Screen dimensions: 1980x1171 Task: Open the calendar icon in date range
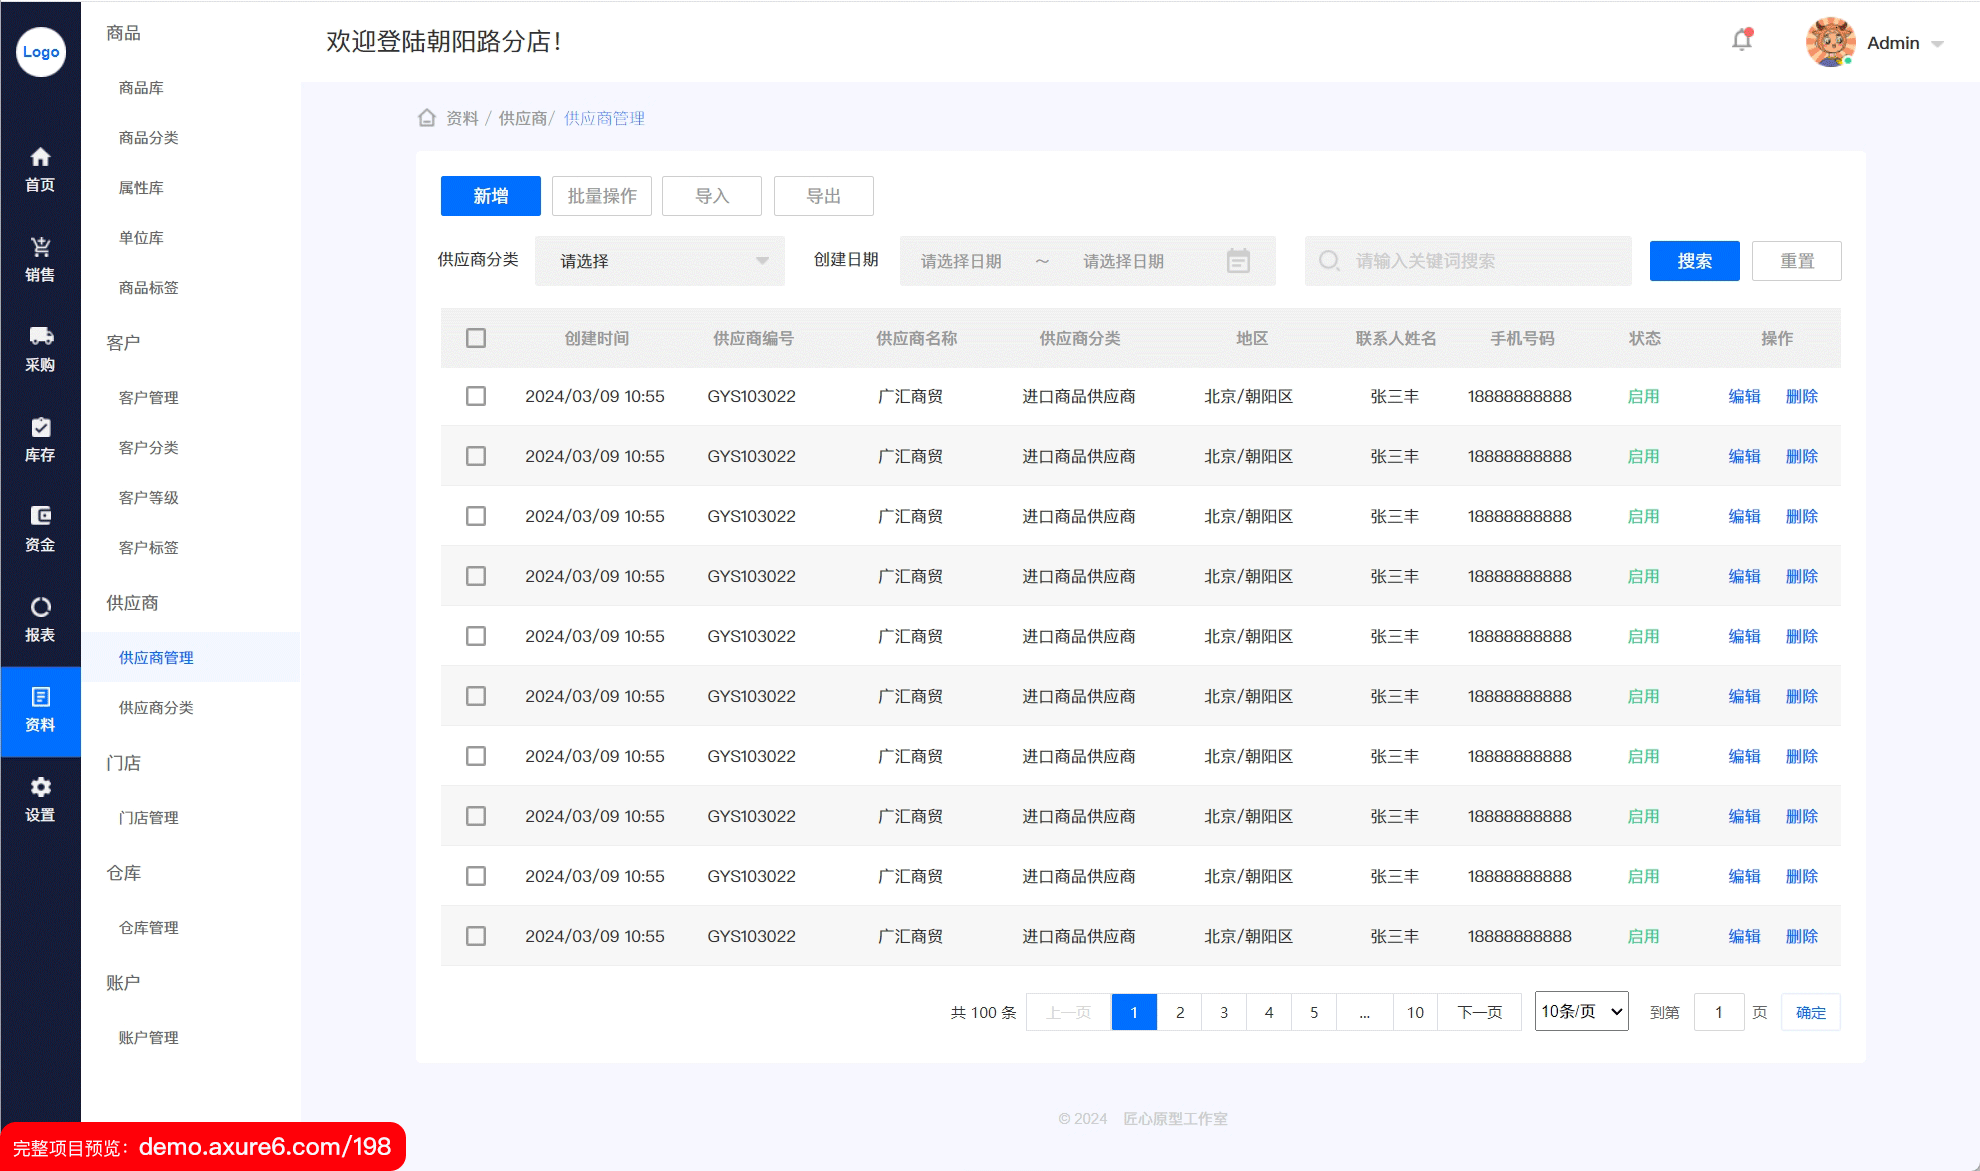point(1238,261)
